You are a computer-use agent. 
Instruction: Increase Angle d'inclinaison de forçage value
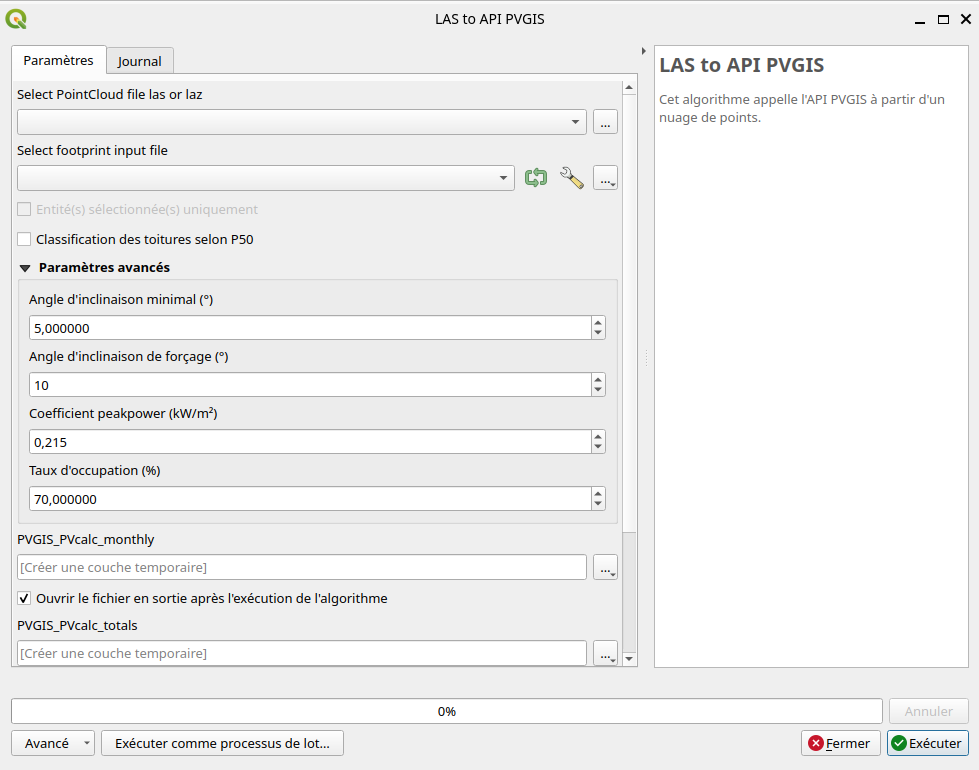[598, 380]
